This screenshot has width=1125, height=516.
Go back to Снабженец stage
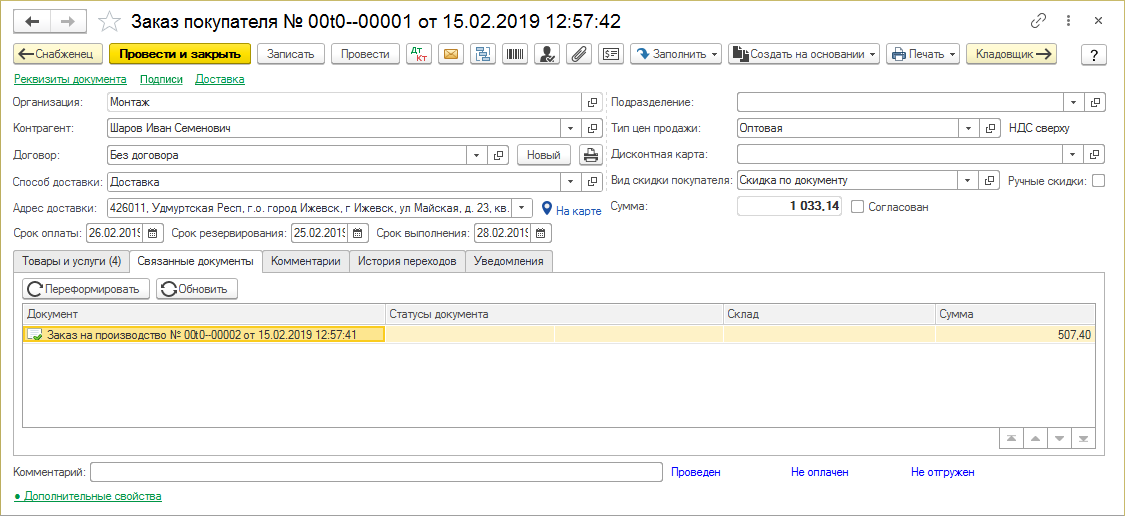[x=58, y=54]
